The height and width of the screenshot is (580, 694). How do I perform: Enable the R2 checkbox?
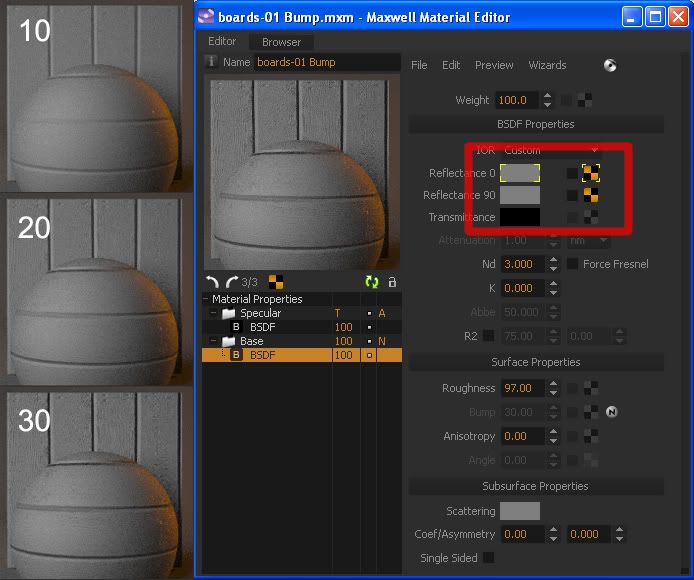(489, 336)
